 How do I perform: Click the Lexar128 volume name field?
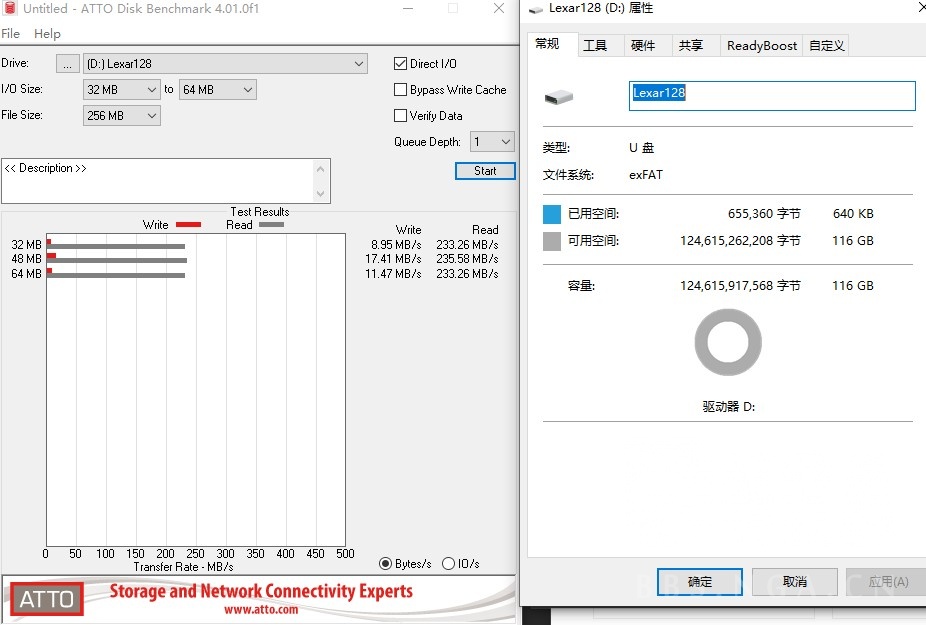[x=770, y=95]
